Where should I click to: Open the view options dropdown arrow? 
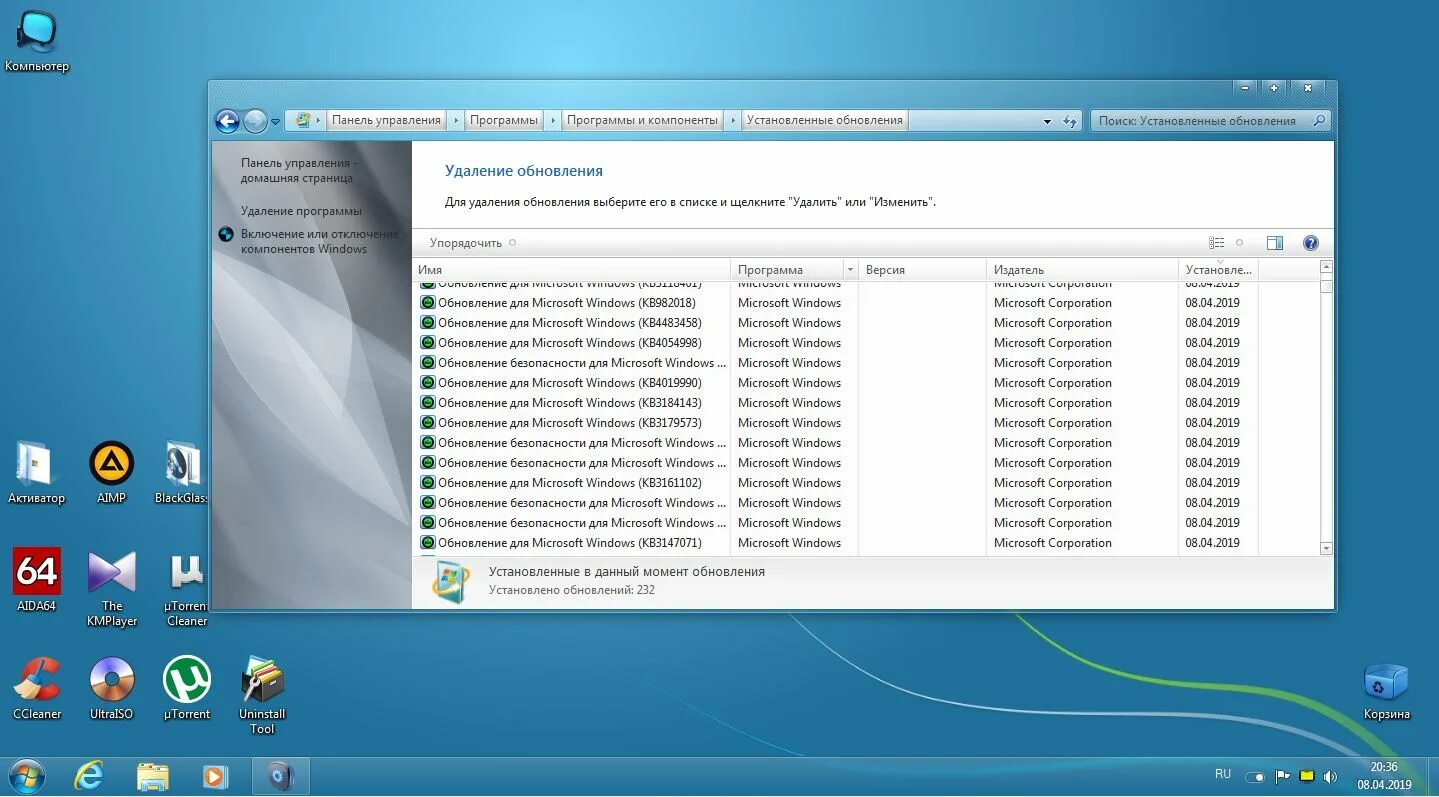[1240, 243]
